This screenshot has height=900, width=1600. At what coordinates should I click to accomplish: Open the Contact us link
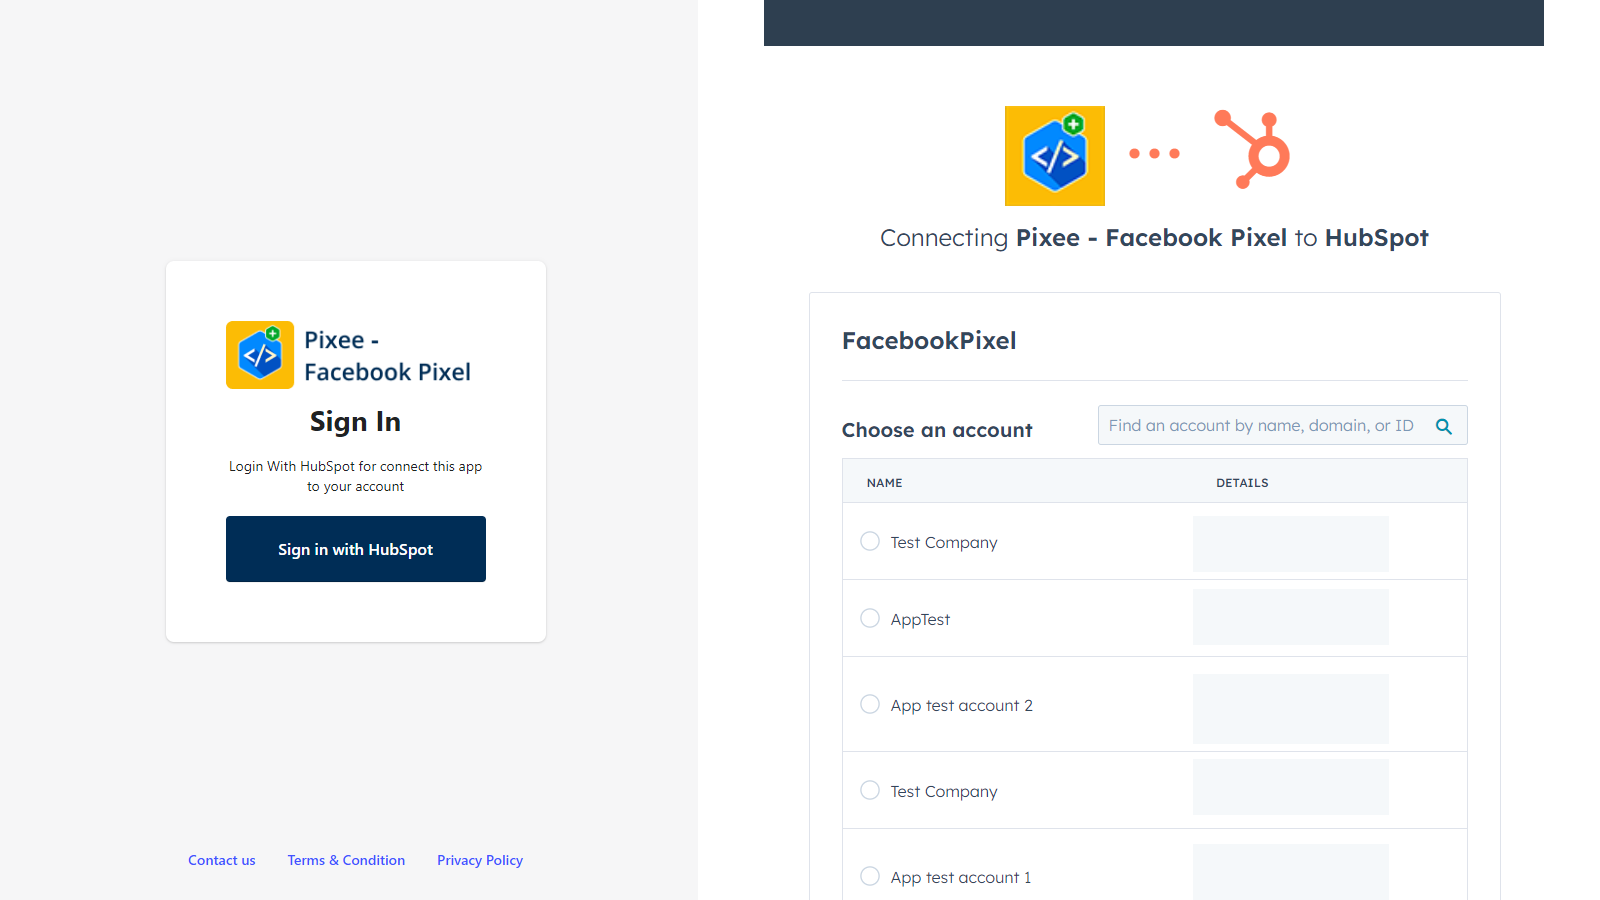pyautogui.click(x=221, y=860)
